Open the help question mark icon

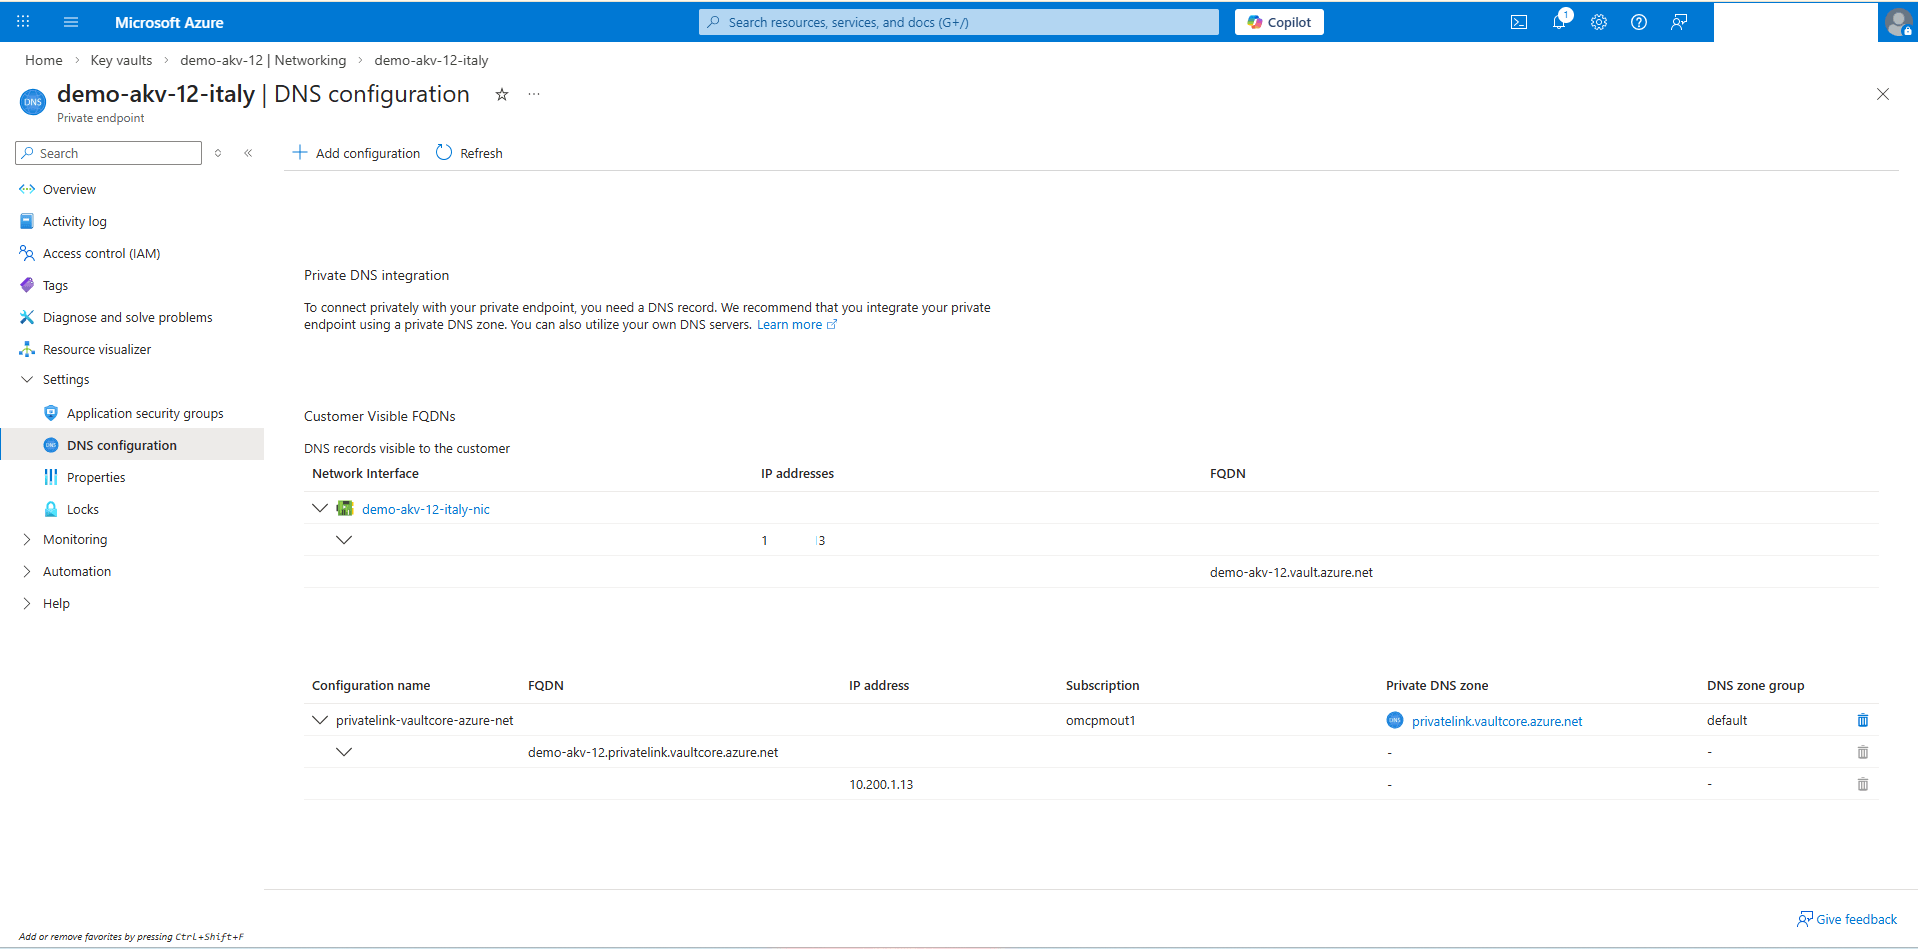(x=1638, y=22)
